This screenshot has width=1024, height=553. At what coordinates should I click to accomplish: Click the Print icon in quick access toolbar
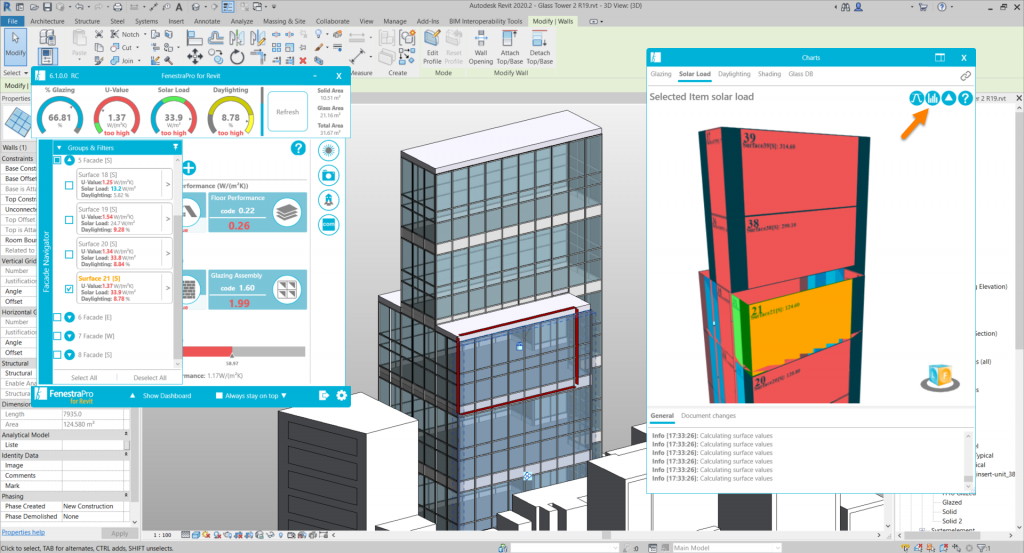coord(118,7)
